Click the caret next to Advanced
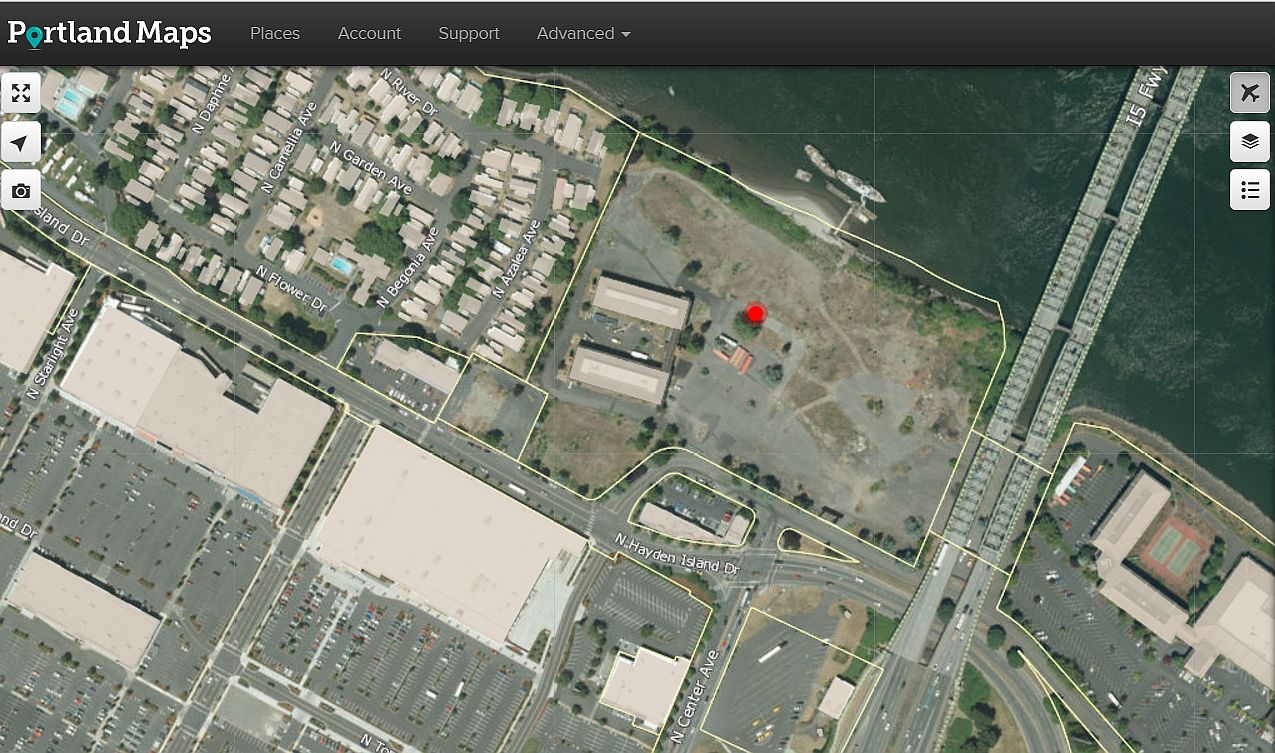1275x753 pixels. pos(626,34)
